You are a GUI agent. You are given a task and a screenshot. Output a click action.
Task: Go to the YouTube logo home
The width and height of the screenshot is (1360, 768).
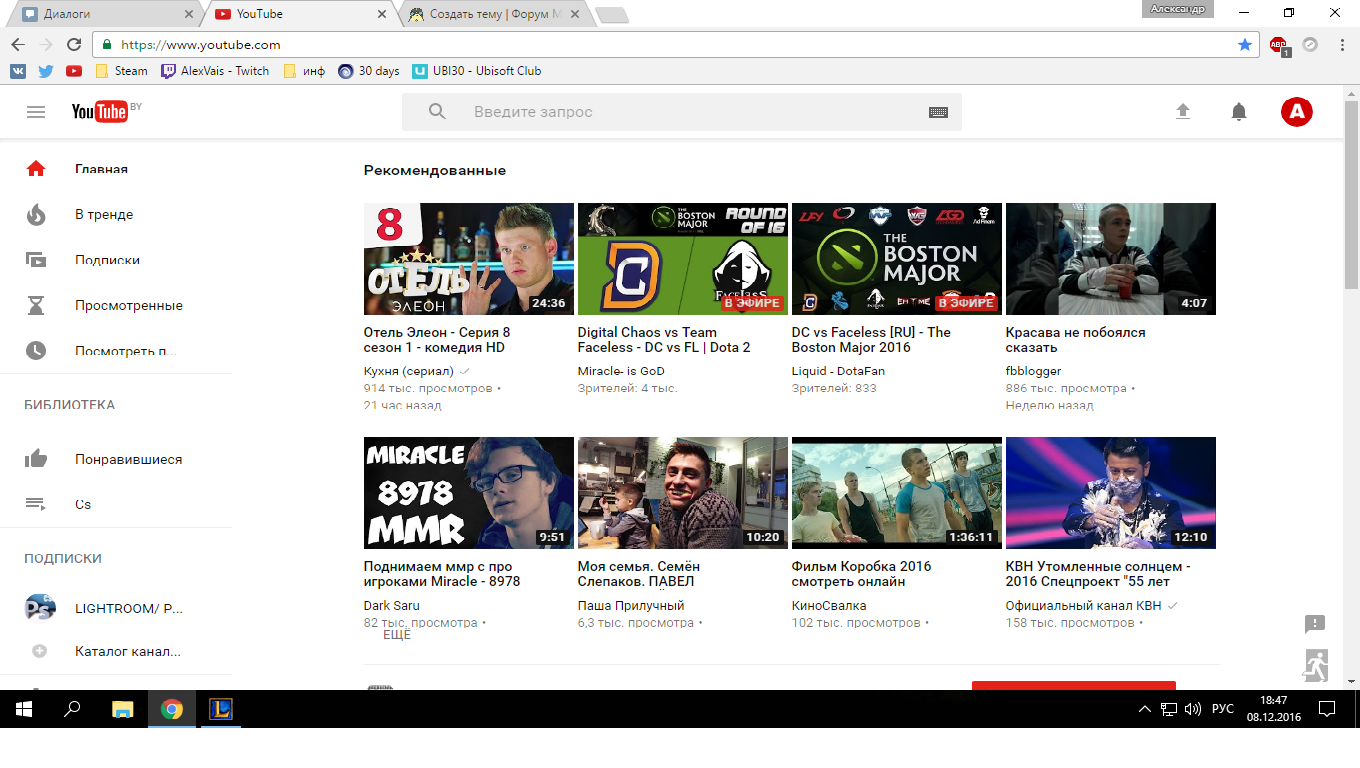click(x=100, y=111)
